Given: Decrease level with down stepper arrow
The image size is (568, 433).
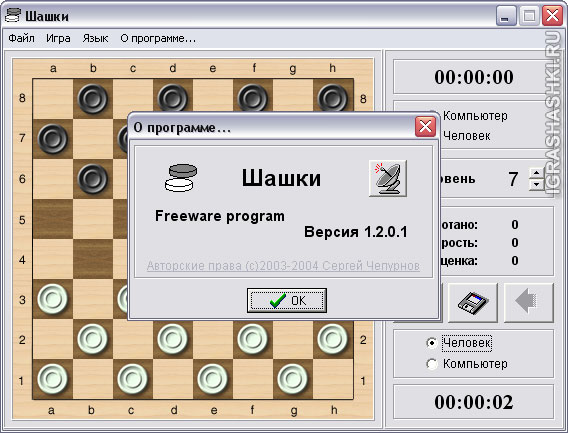Looking at the screenshot, I should point(536,184).
